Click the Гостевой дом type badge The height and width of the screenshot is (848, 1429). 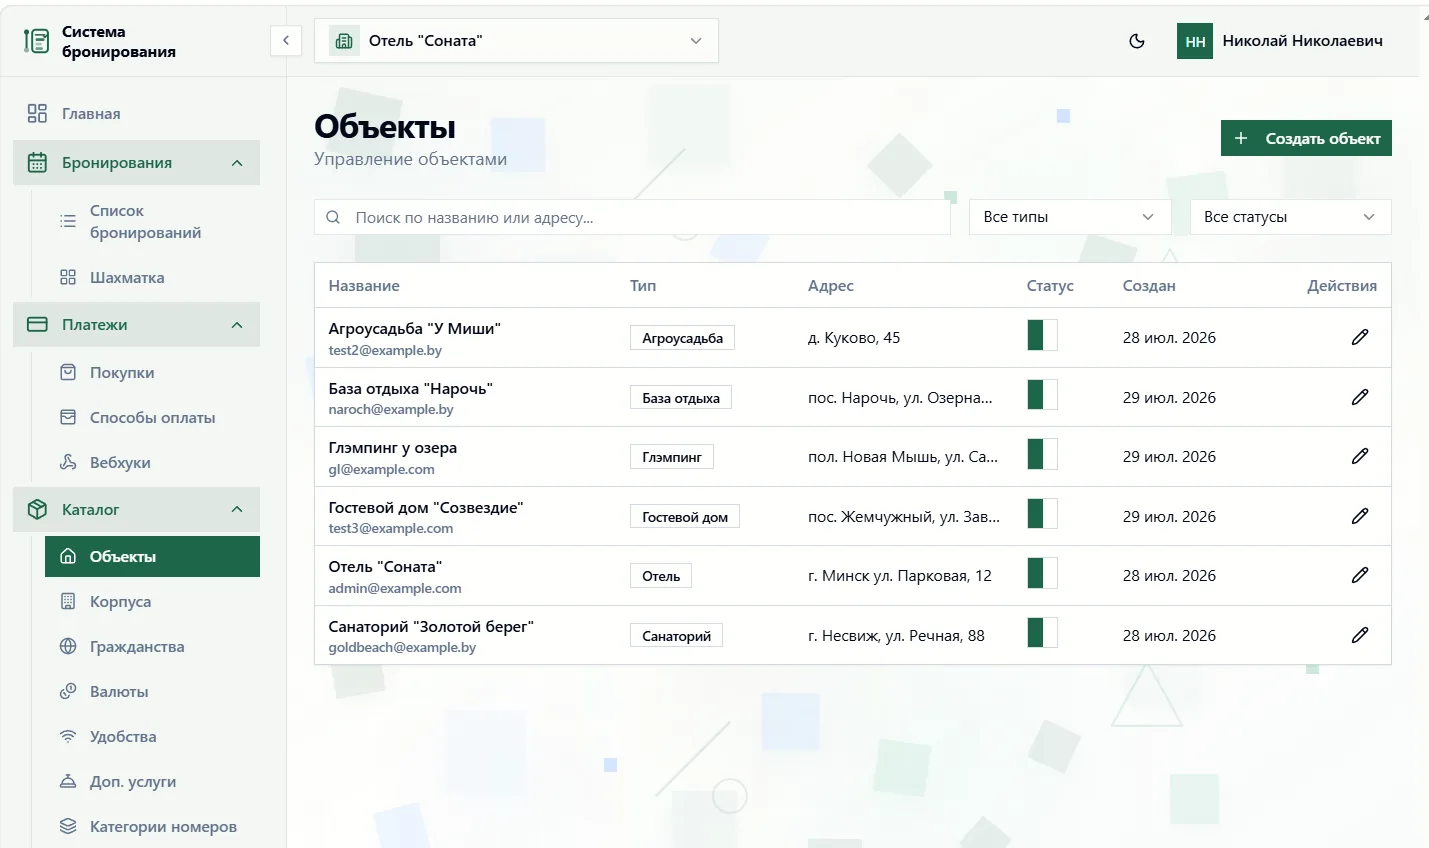tap(685, 517)
